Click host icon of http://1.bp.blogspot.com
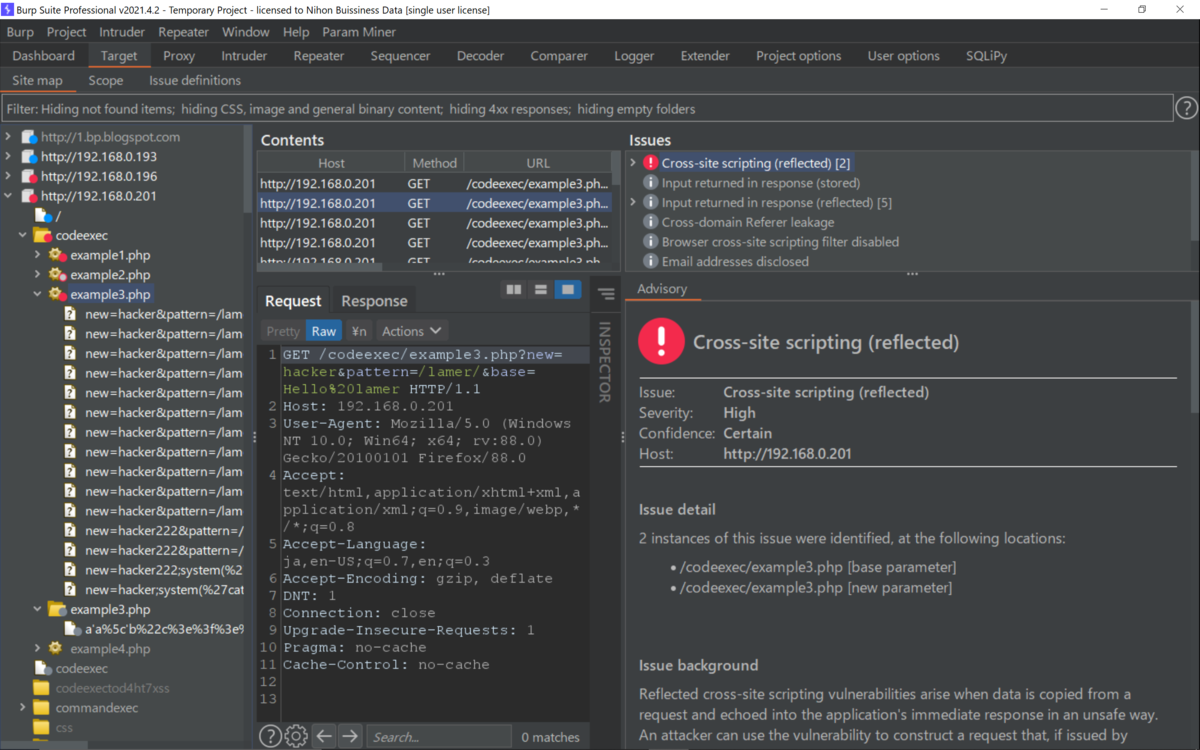 tap(28, 137)
